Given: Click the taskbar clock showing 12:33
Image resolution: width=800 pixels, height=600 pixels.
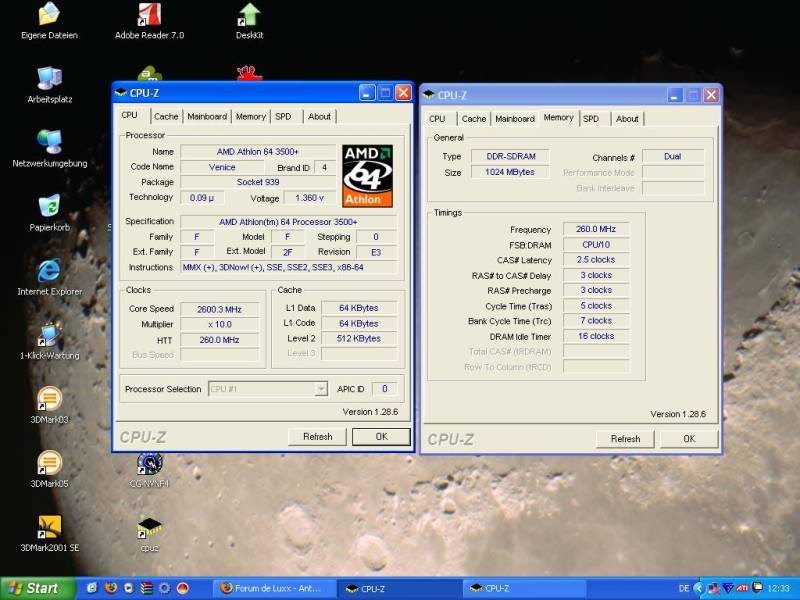Looking at the screenshot, I should [x=779, y=589].
